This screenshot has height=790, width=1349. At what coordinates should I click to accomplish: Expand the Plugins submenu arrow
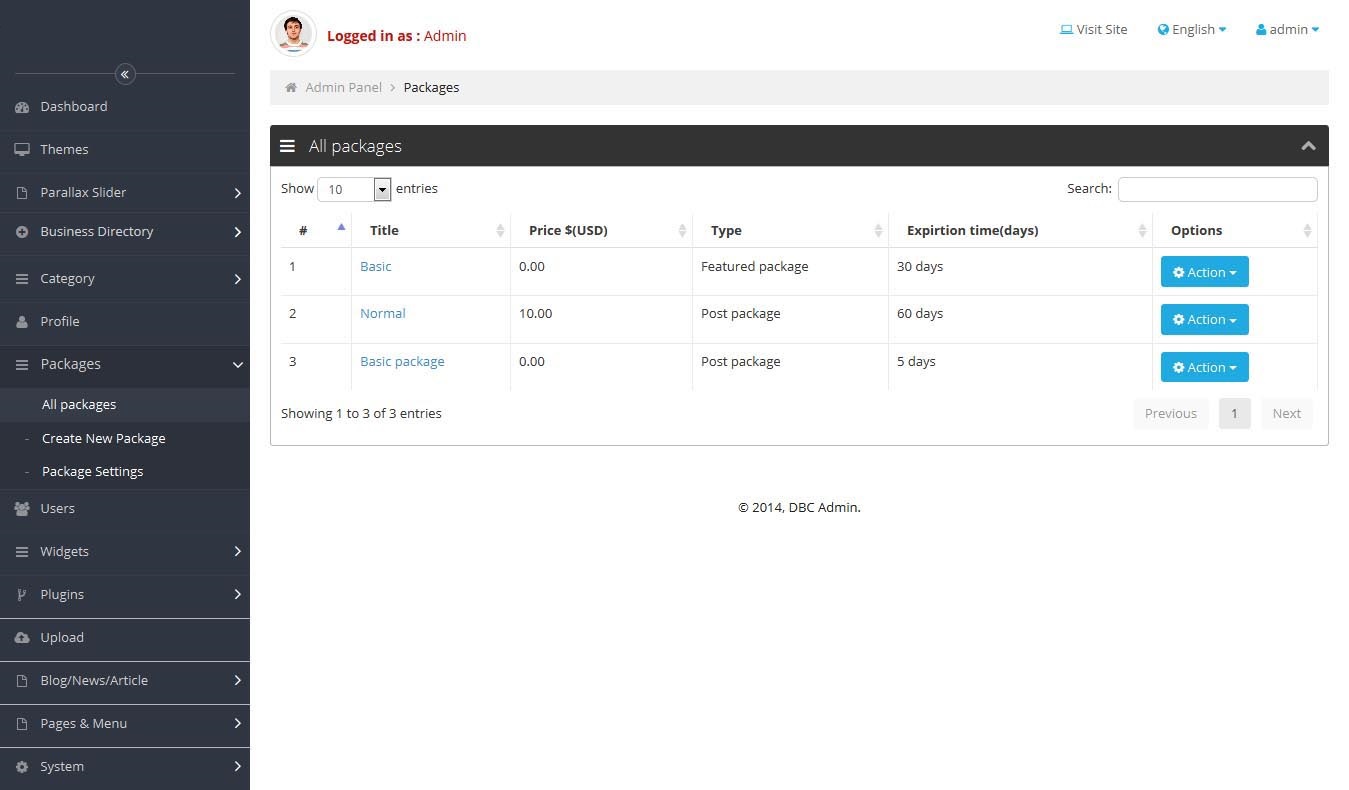(238, 595)
